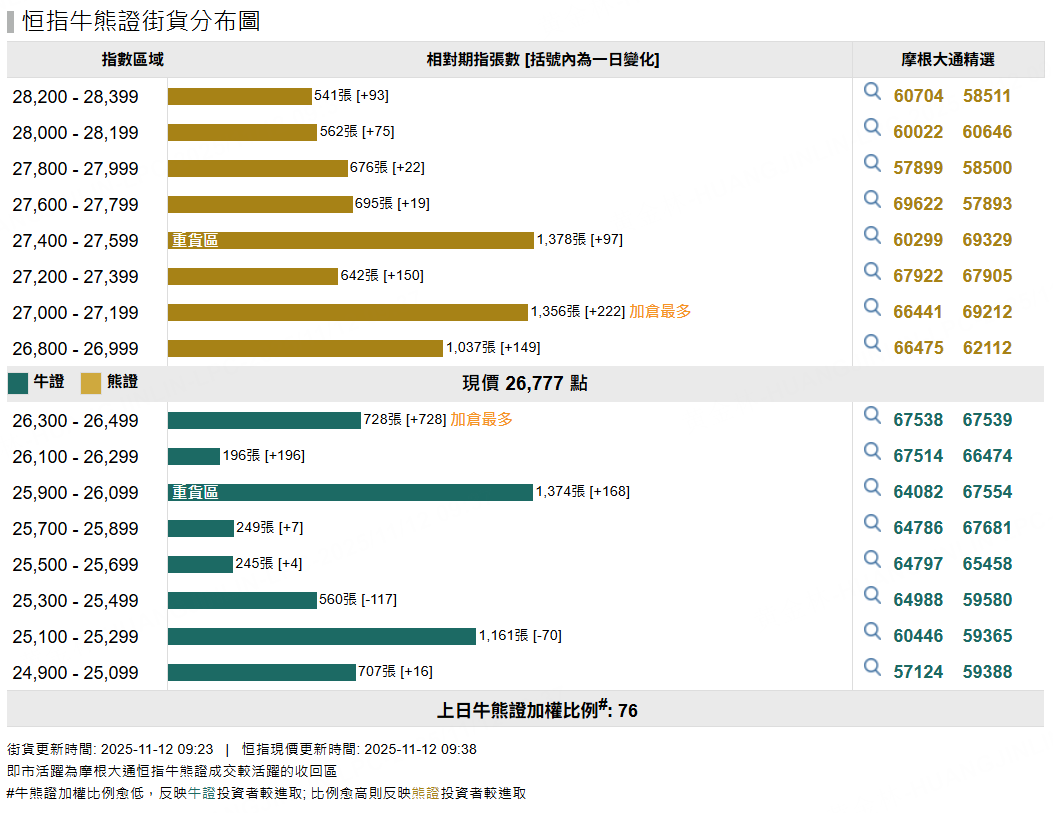Click the magnifier icon in 27,000 - 27,199 row

click(x=872, y=307)
